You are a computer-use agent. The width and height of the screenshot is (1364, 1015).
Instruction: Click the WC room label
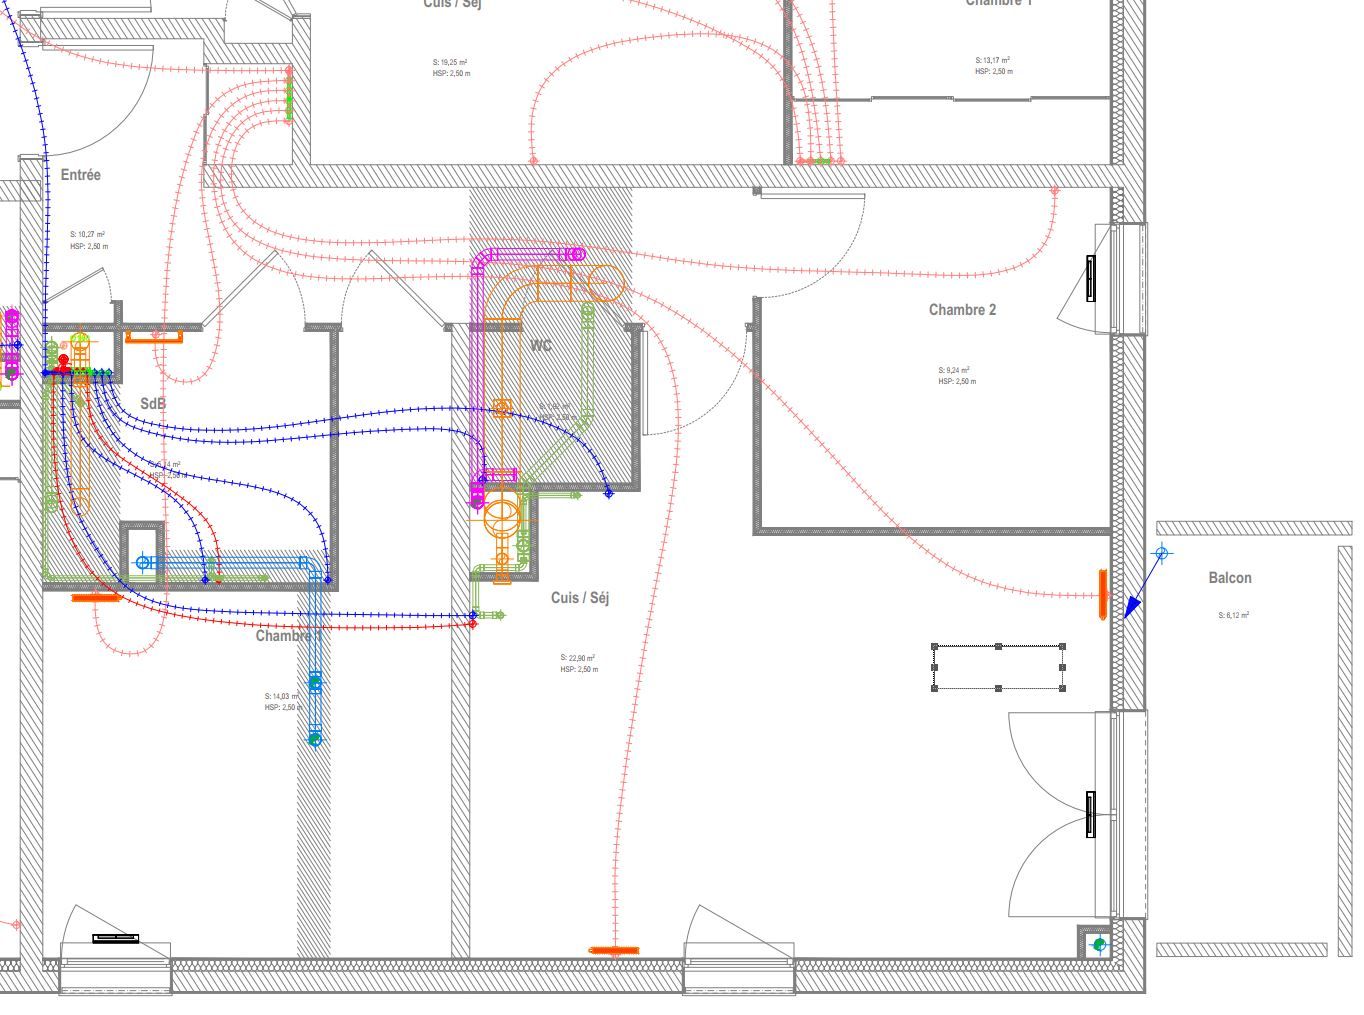point(541,346)
